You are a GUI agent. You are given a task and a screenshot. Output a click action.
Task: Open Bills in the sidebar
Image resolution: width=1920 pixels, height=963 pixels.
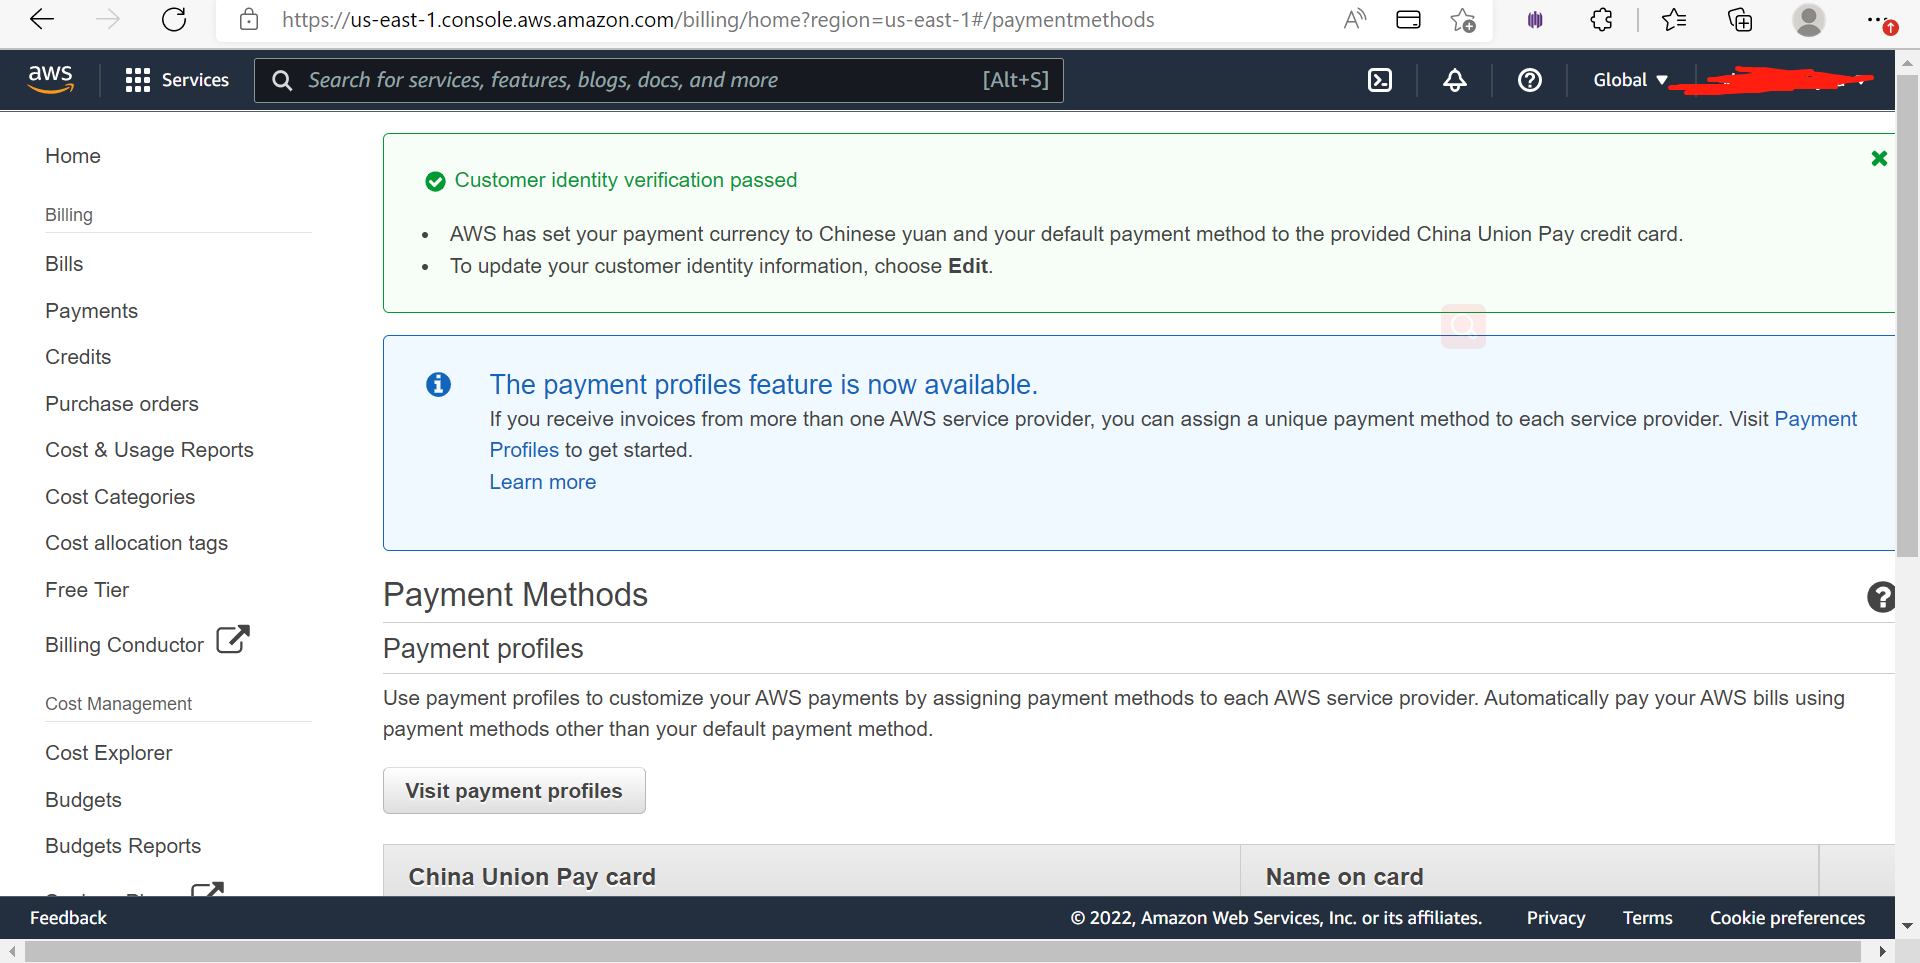tap(64, 264)
